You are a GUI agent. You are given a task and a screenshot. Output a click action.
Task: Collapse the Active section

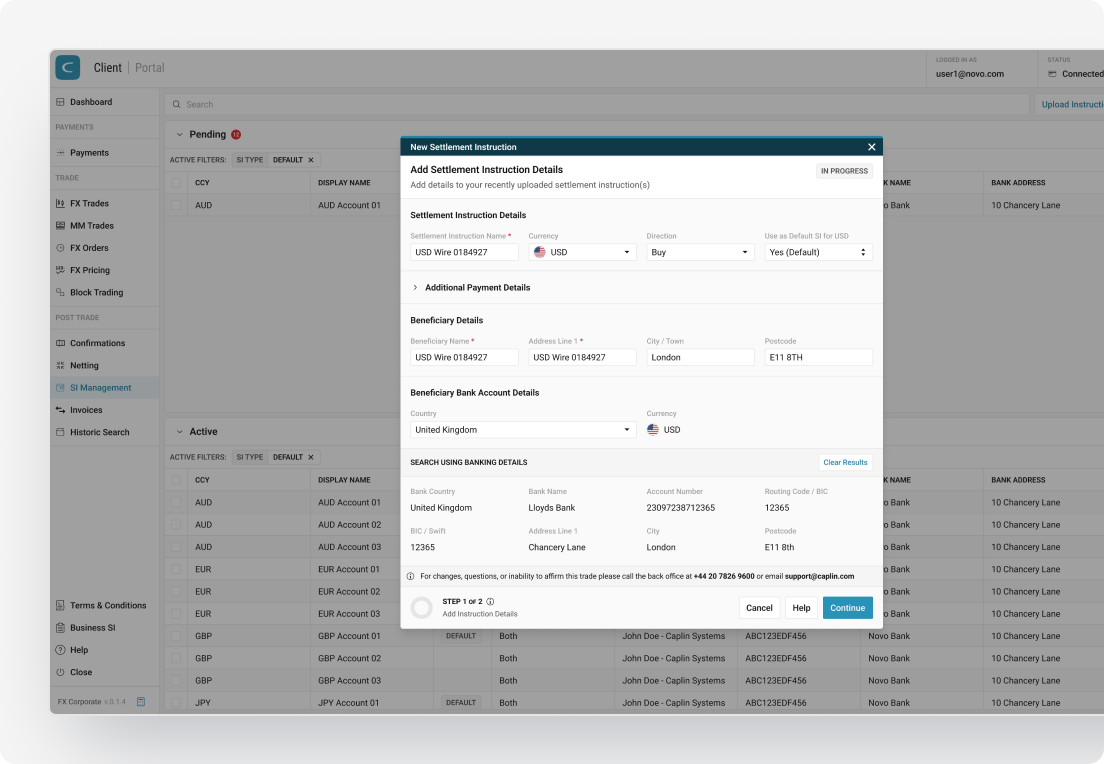pyautogui.click(x=180, y=432)
